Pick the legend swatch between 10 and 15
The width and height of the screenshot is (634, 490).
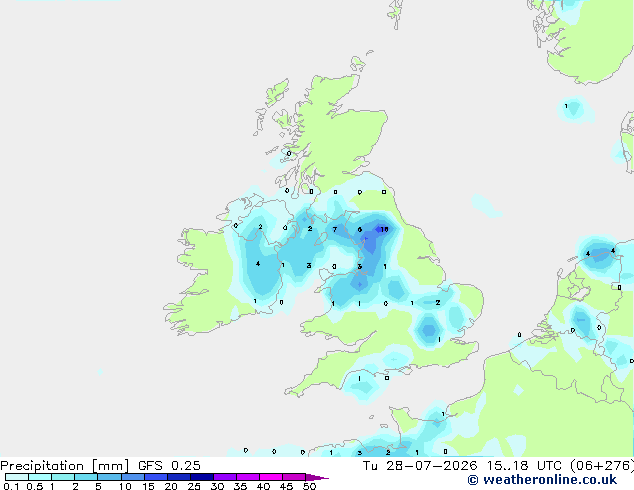pos(133,477)
